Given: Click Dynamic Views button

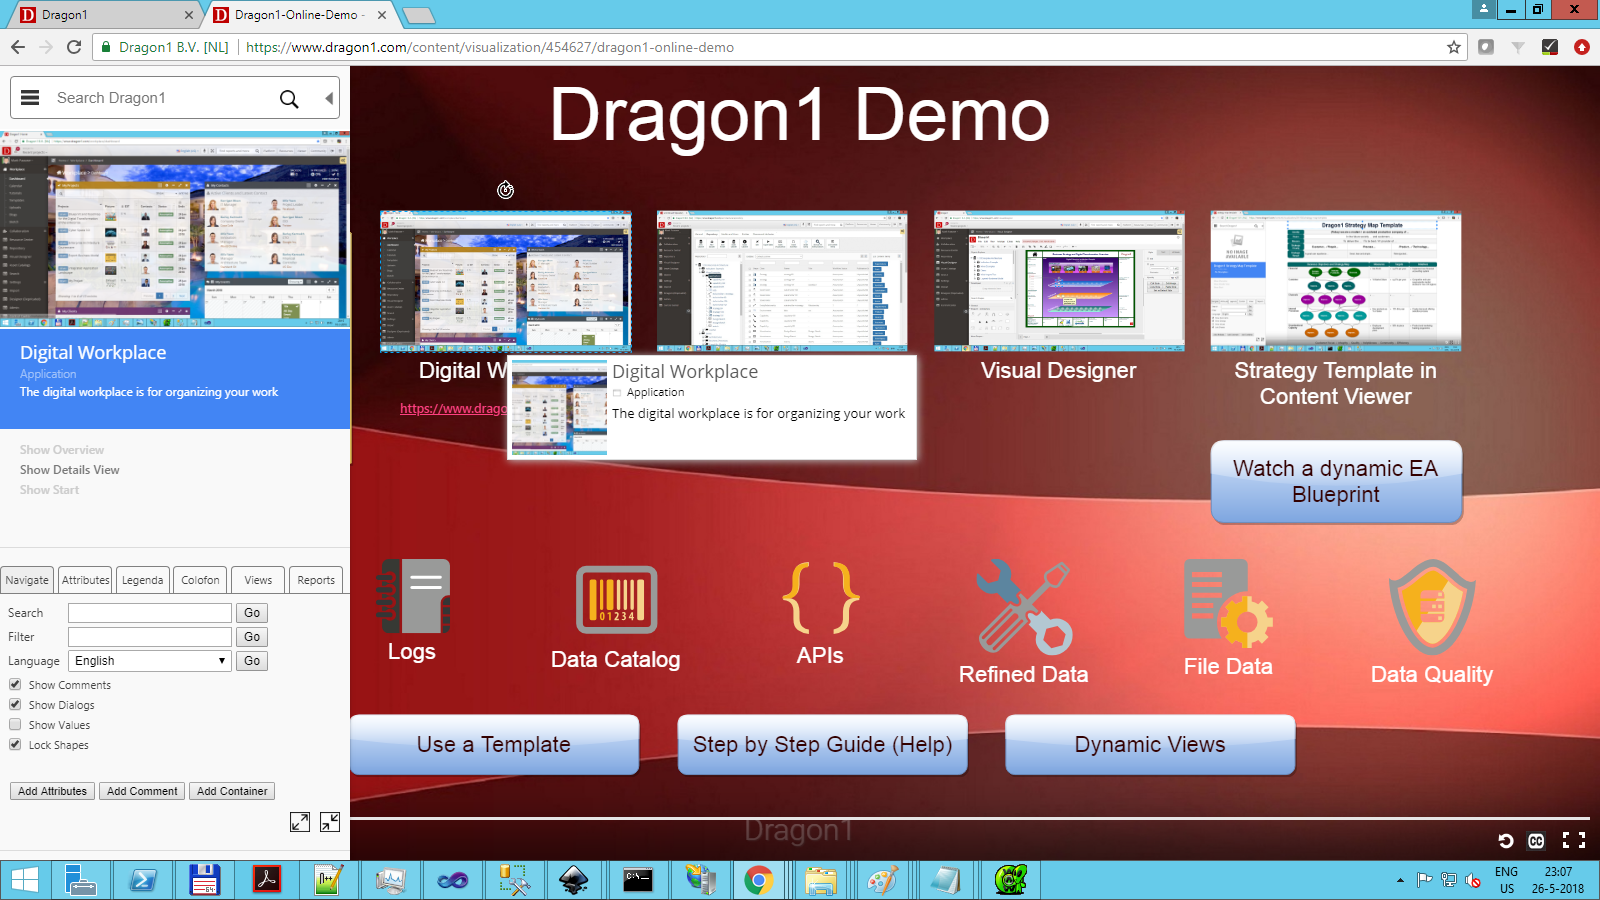Looking at the screenshot, I should click(x=1150, y=745).
